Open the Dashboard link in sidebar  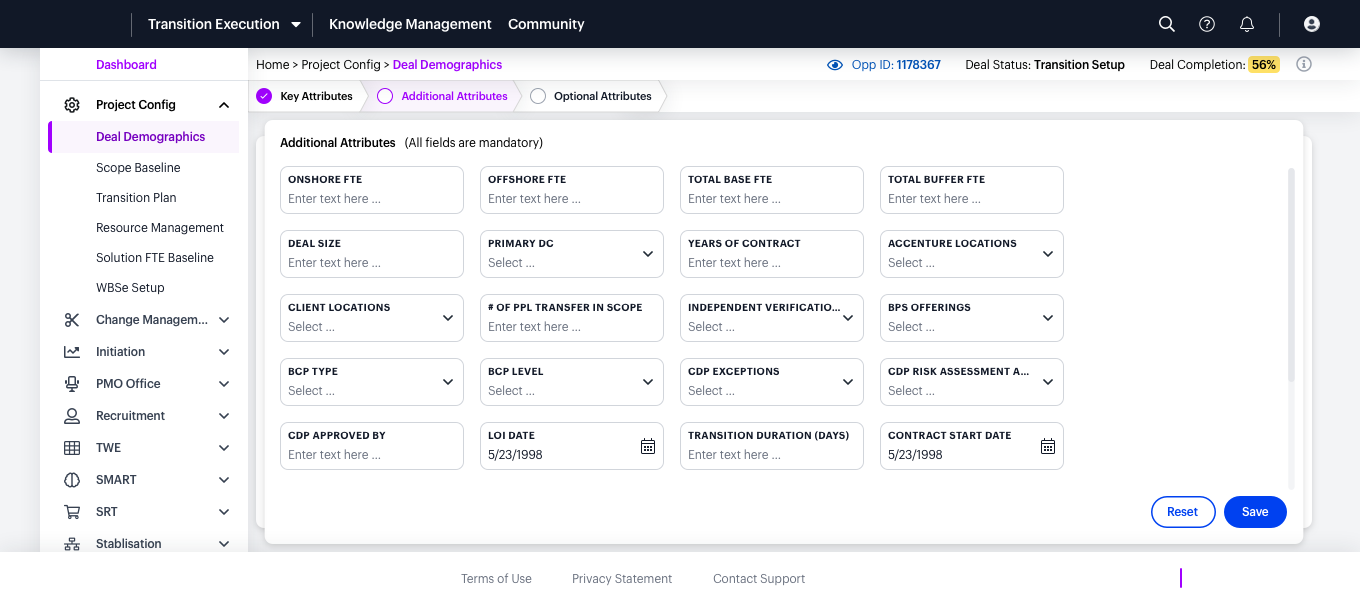pyautogui.click(x=126, y=65)
